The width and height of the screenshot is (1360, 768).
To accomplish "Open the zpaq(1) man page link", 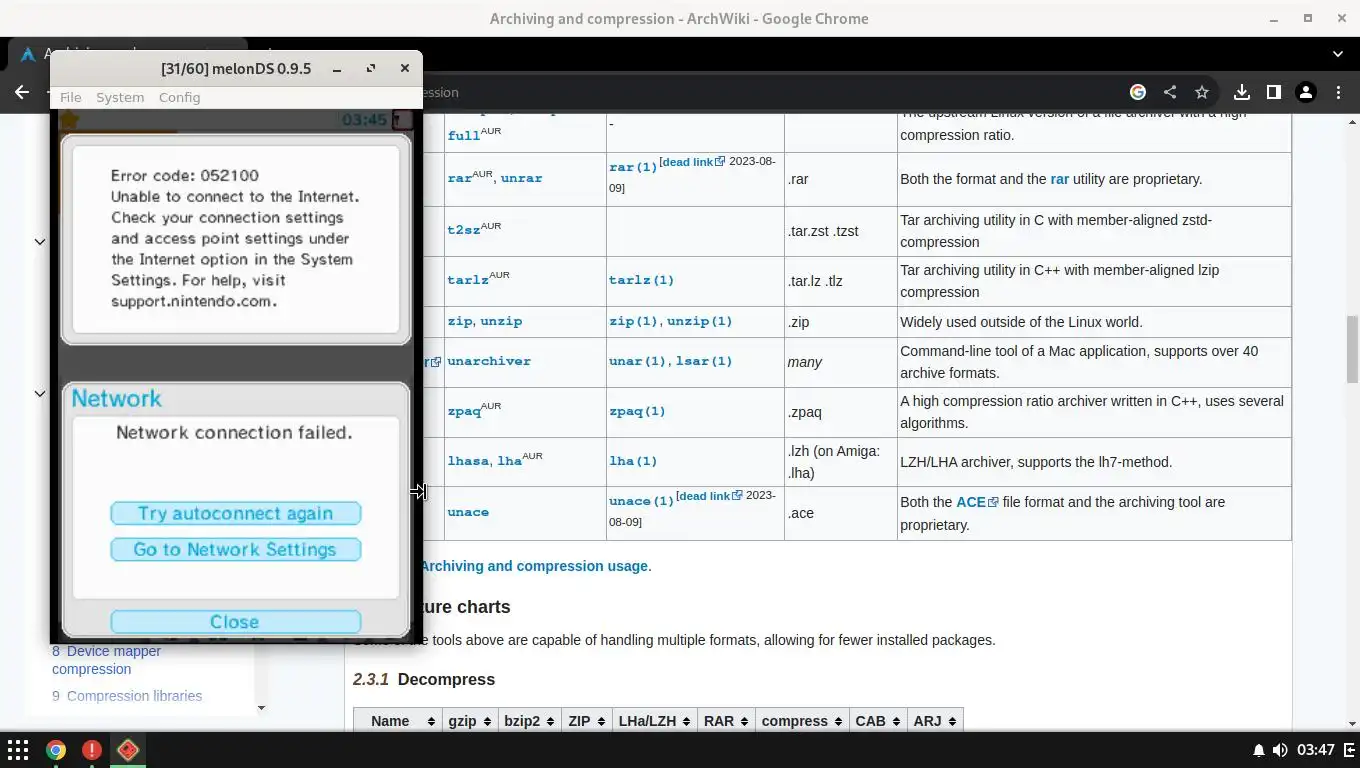I will pos(637,411).
